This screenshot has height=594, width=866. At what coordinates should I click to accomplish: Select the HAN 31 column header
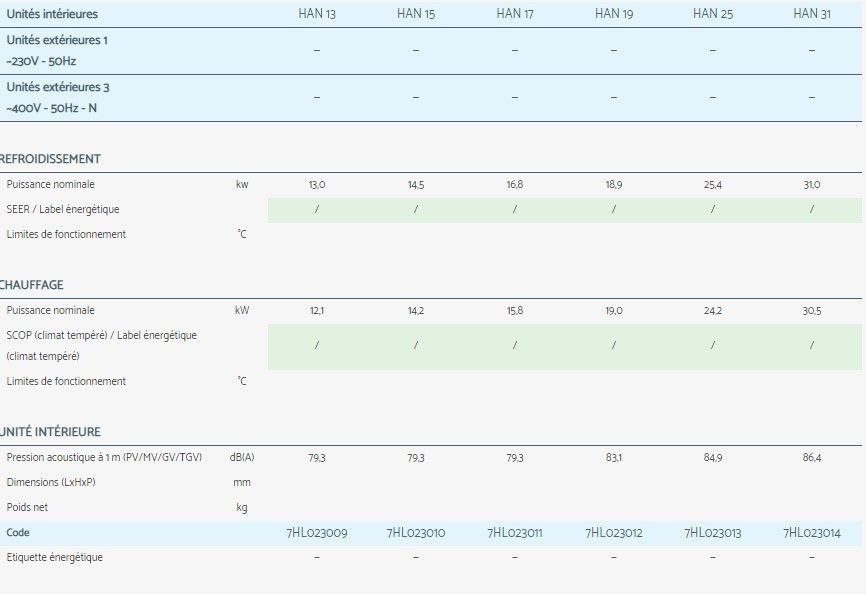point(812,14)
